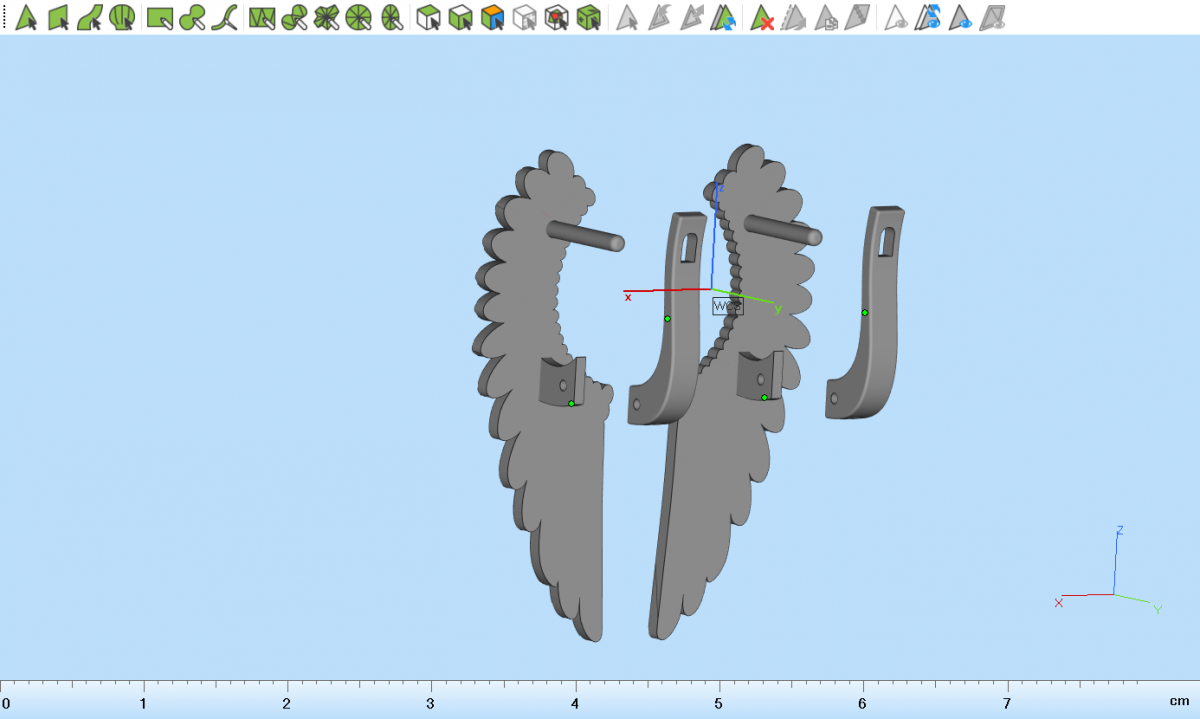The image size is (1200, 719).
Task: Click the cube with red interior icon
Action: [557, 17]
